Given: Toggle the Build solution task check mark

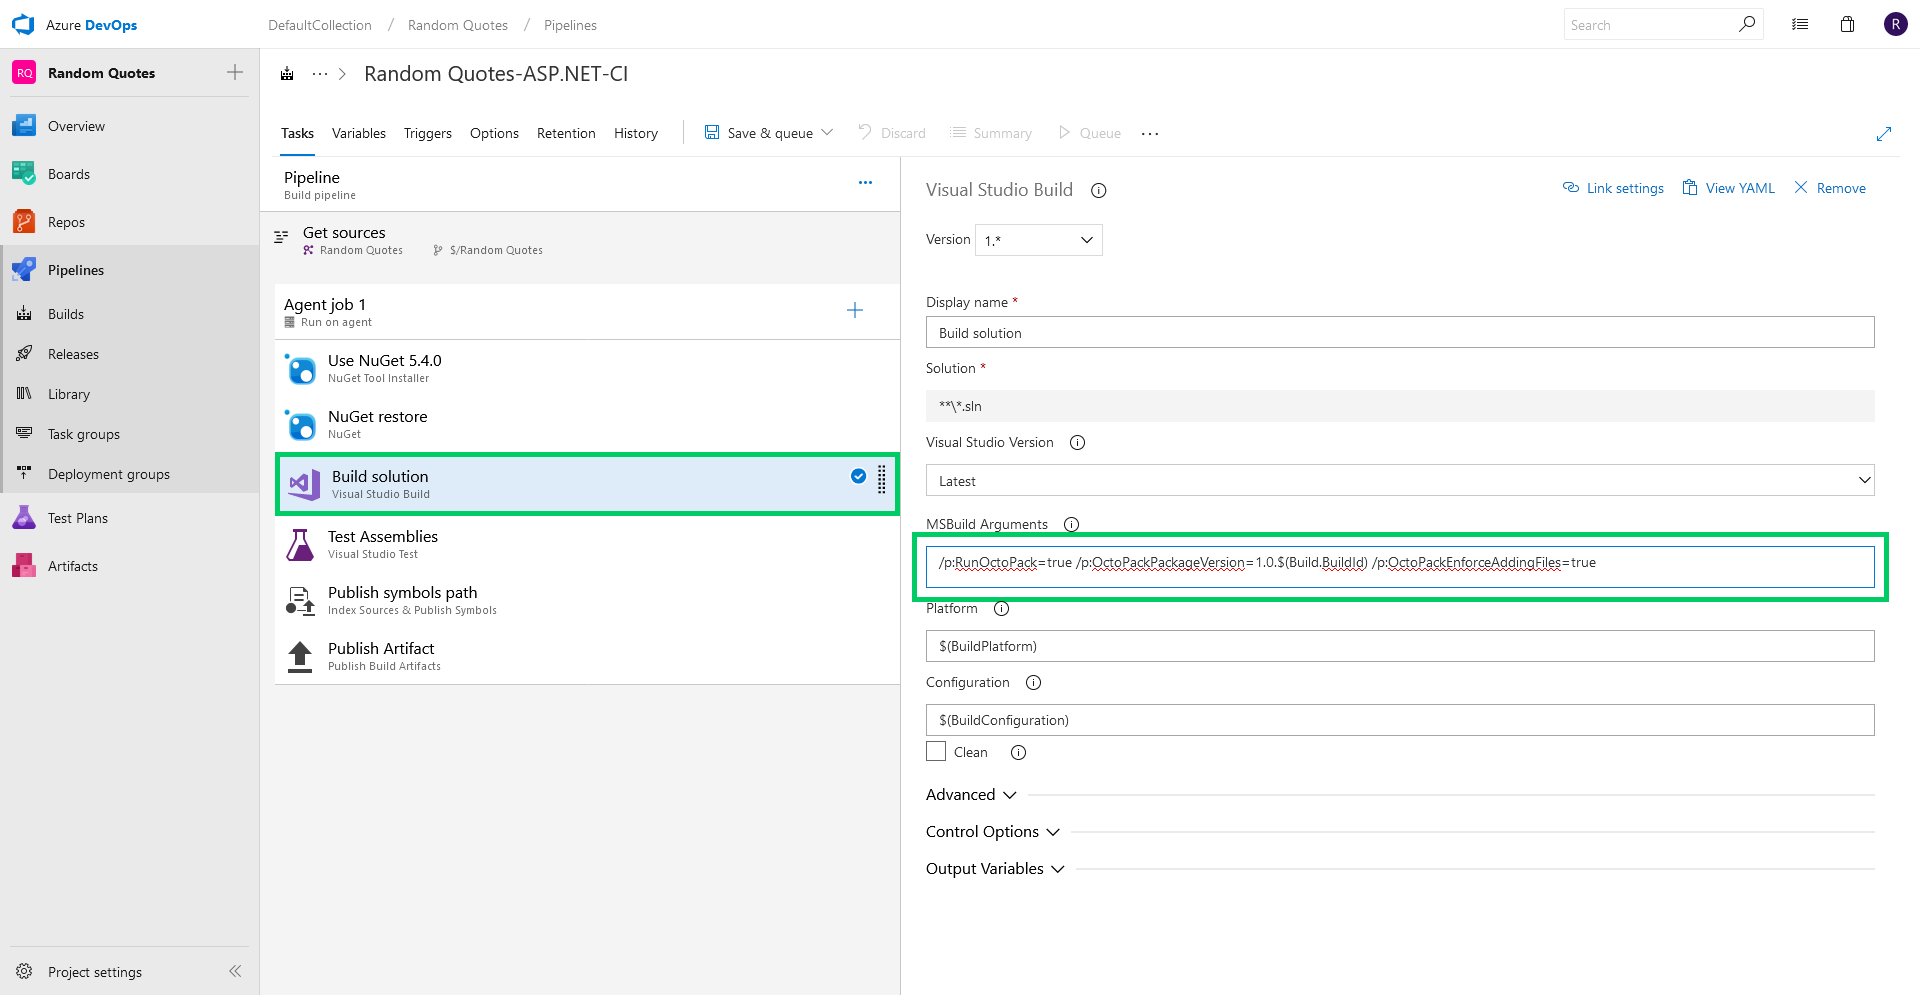Looking at the screenshot, I should point(858,476).
